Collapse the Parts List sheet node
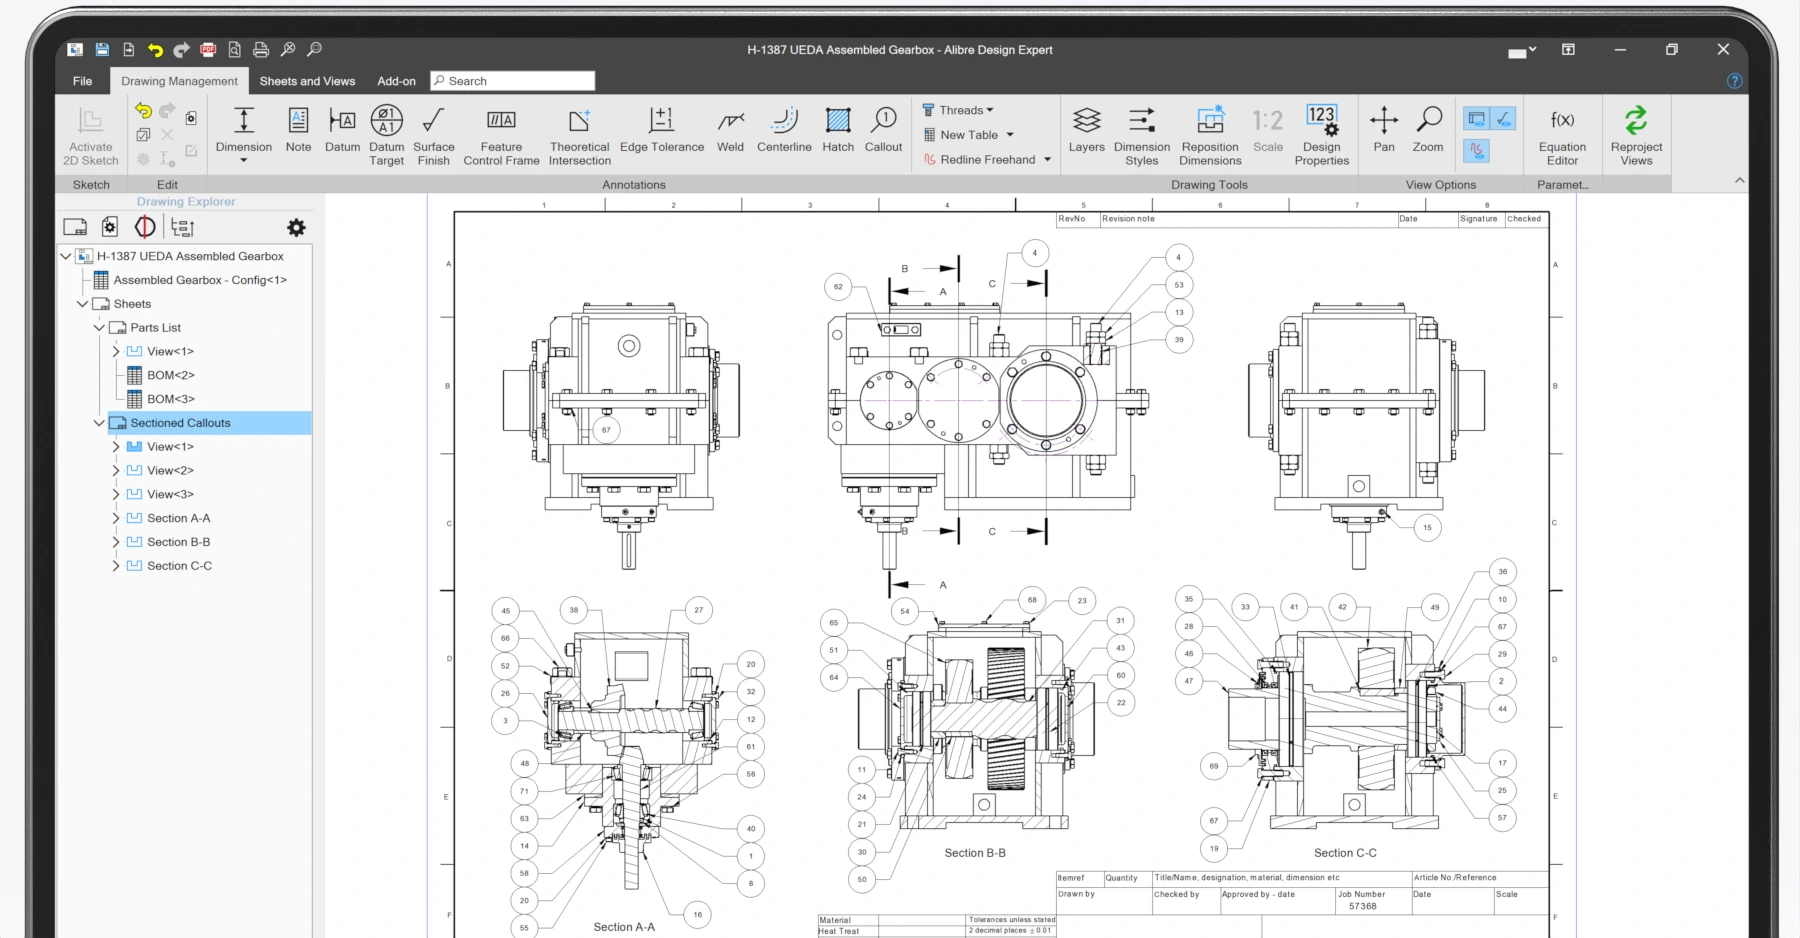Viewport: 1800px width, 938px height. [x=99, y=328]
